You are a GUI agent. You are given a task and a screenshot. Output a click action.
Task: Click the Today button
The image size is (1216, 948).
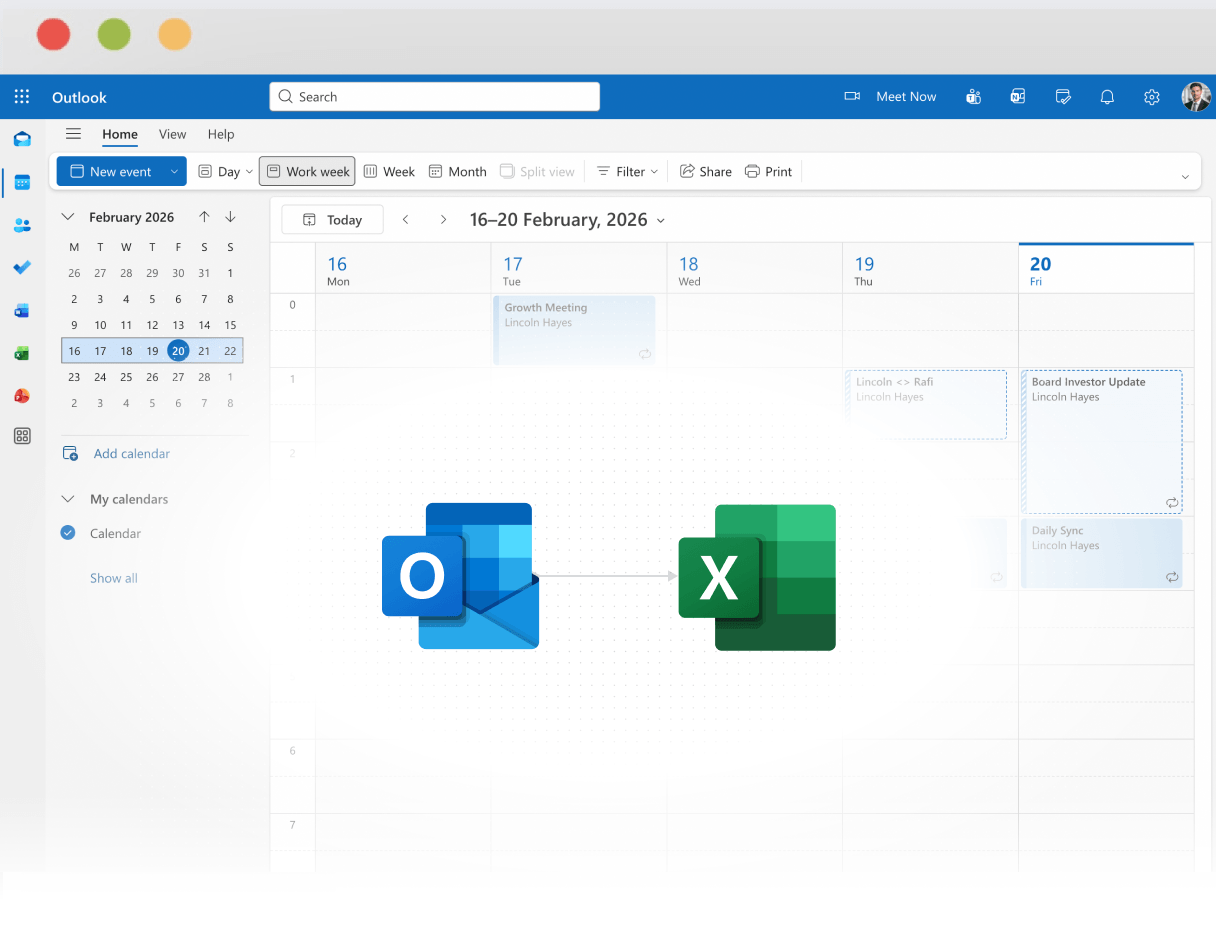[x=332, y=219]
